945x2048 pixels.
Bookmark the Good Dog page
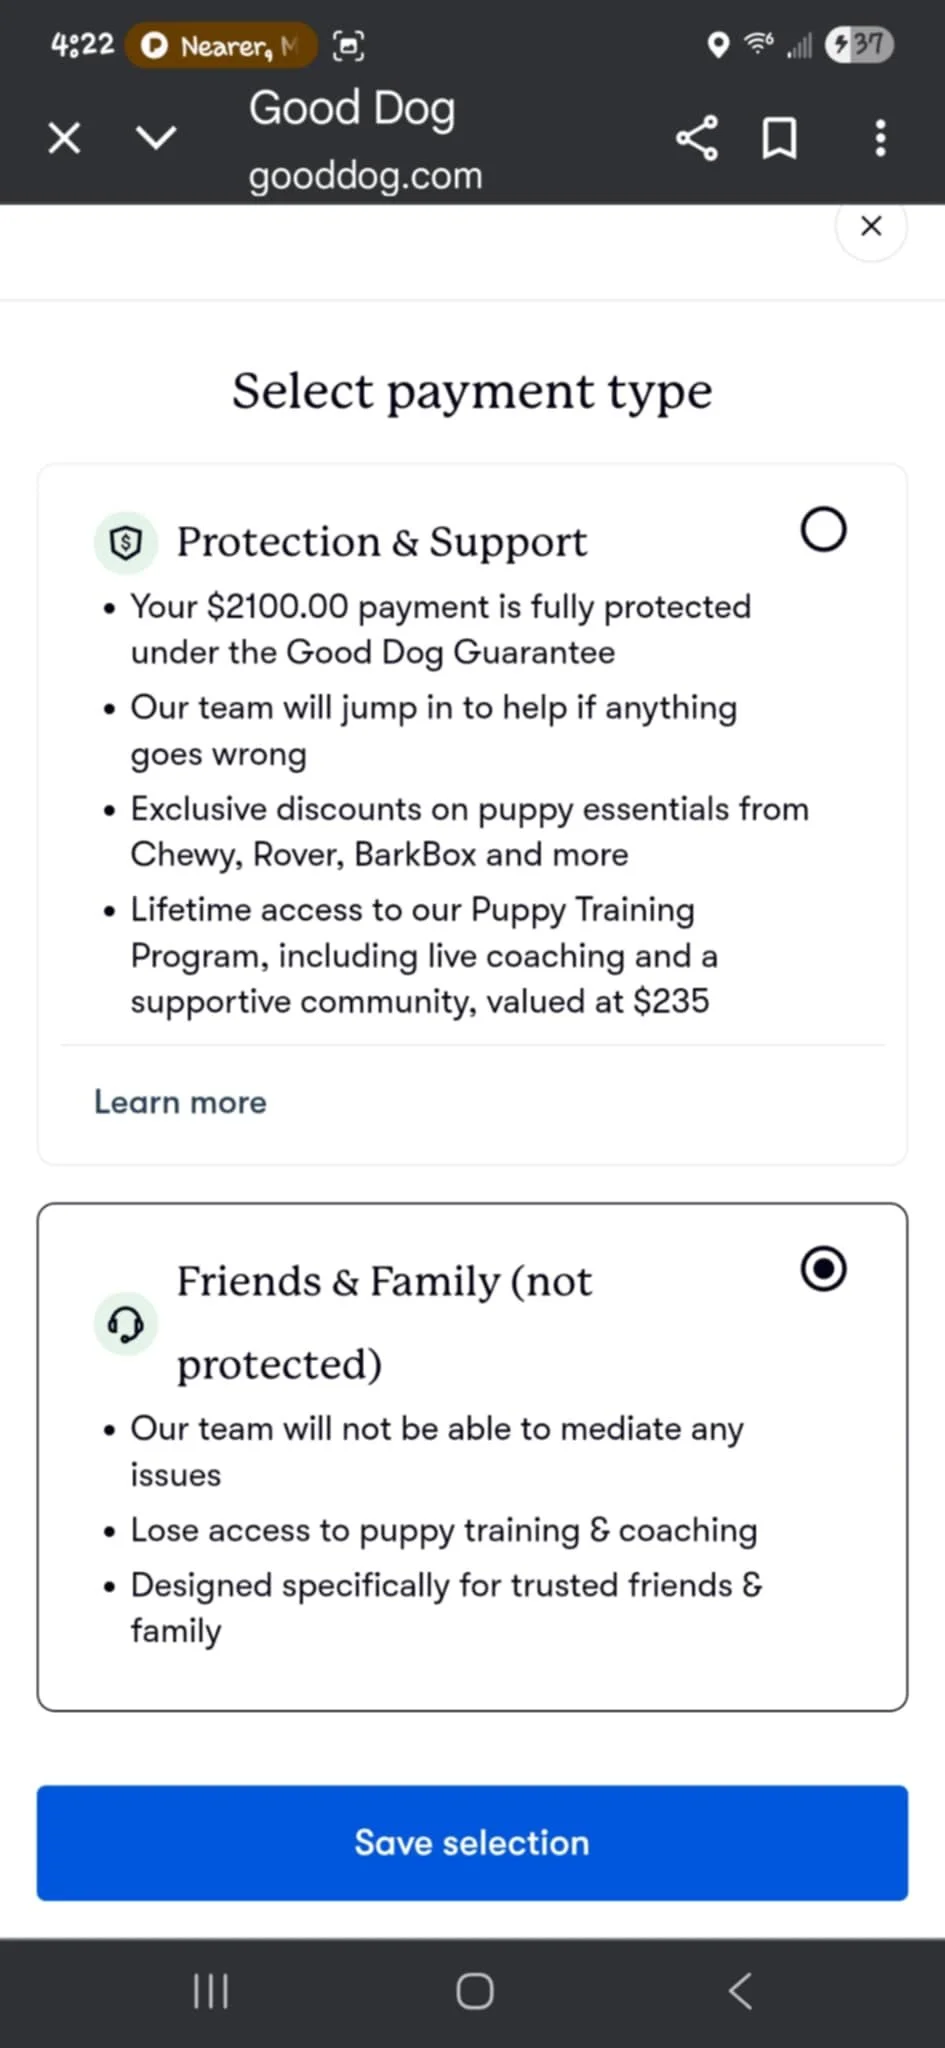[x=780, y=138]
